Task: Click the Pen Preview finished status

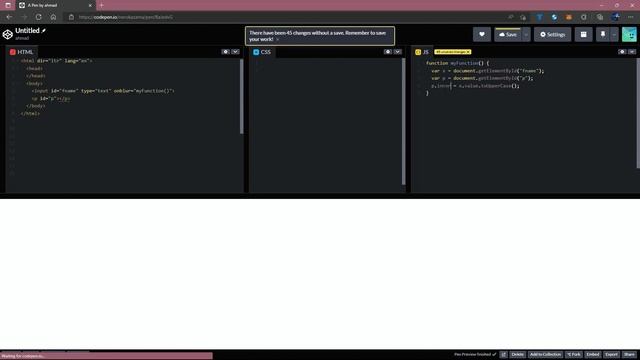Action: [475, 354]
